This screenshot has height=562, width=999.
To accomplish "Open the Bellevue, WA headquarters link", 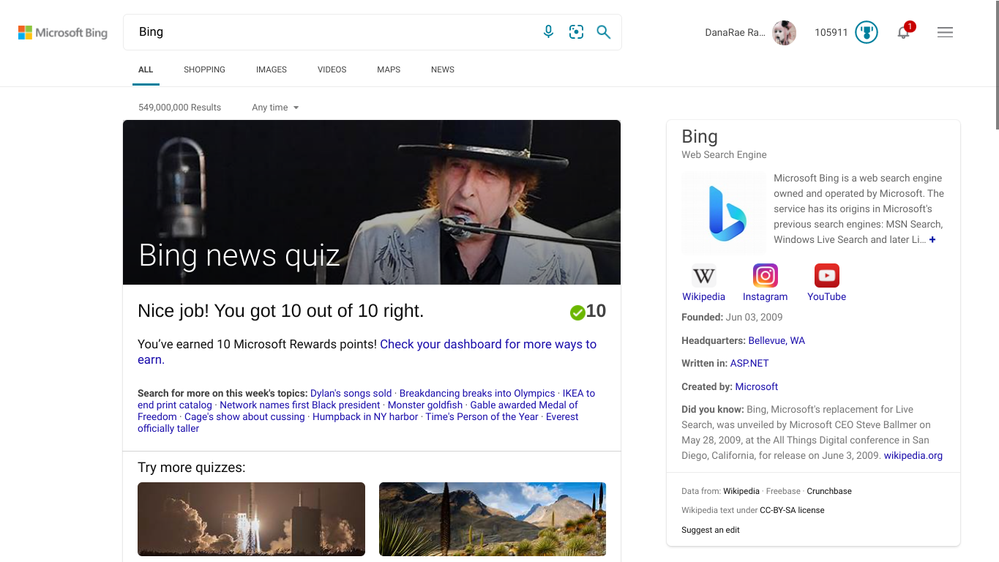I will (x=777, y=340).
